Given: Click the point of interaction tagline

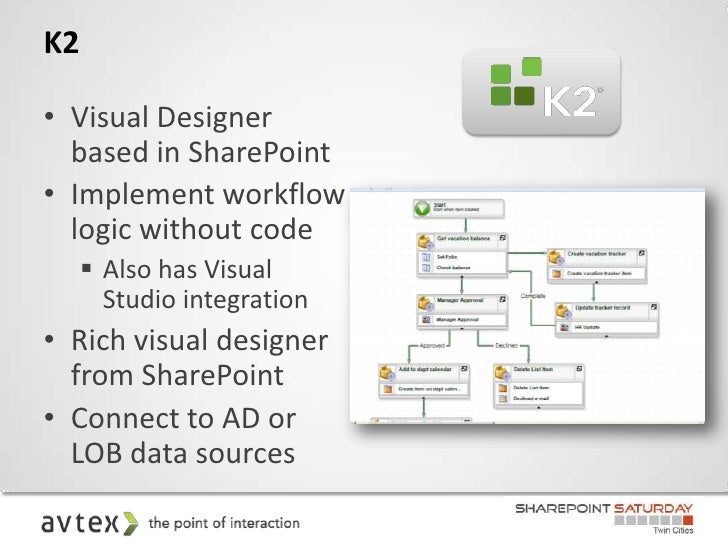Looking at the screenshot, I should 224,523.
